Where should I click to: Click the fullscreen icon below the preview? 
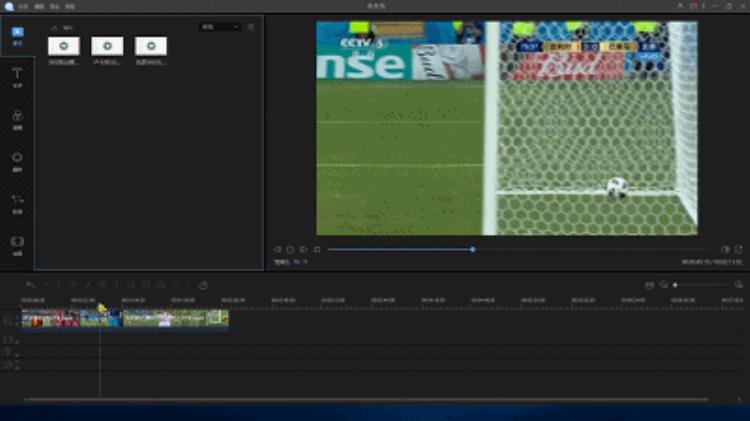pos(739,249)
